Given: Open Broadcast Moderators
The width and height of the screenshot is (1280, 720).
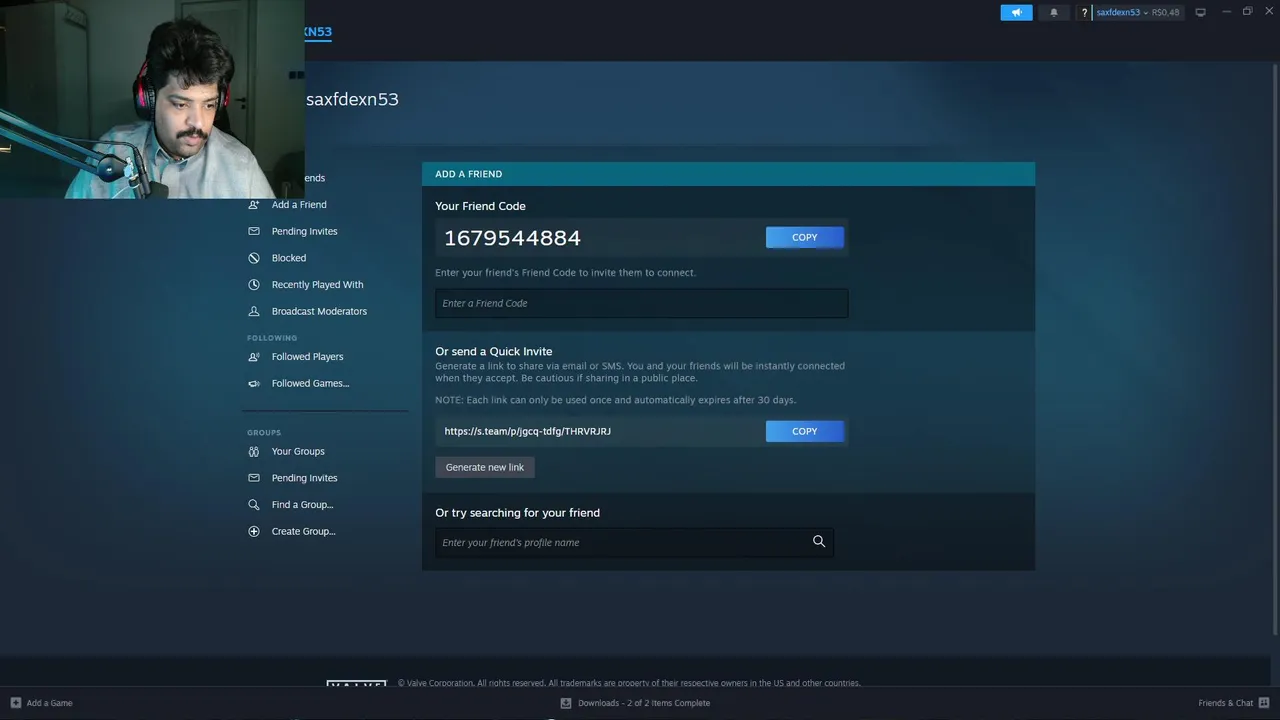Looking at the screenshot, I should [319, 311].
